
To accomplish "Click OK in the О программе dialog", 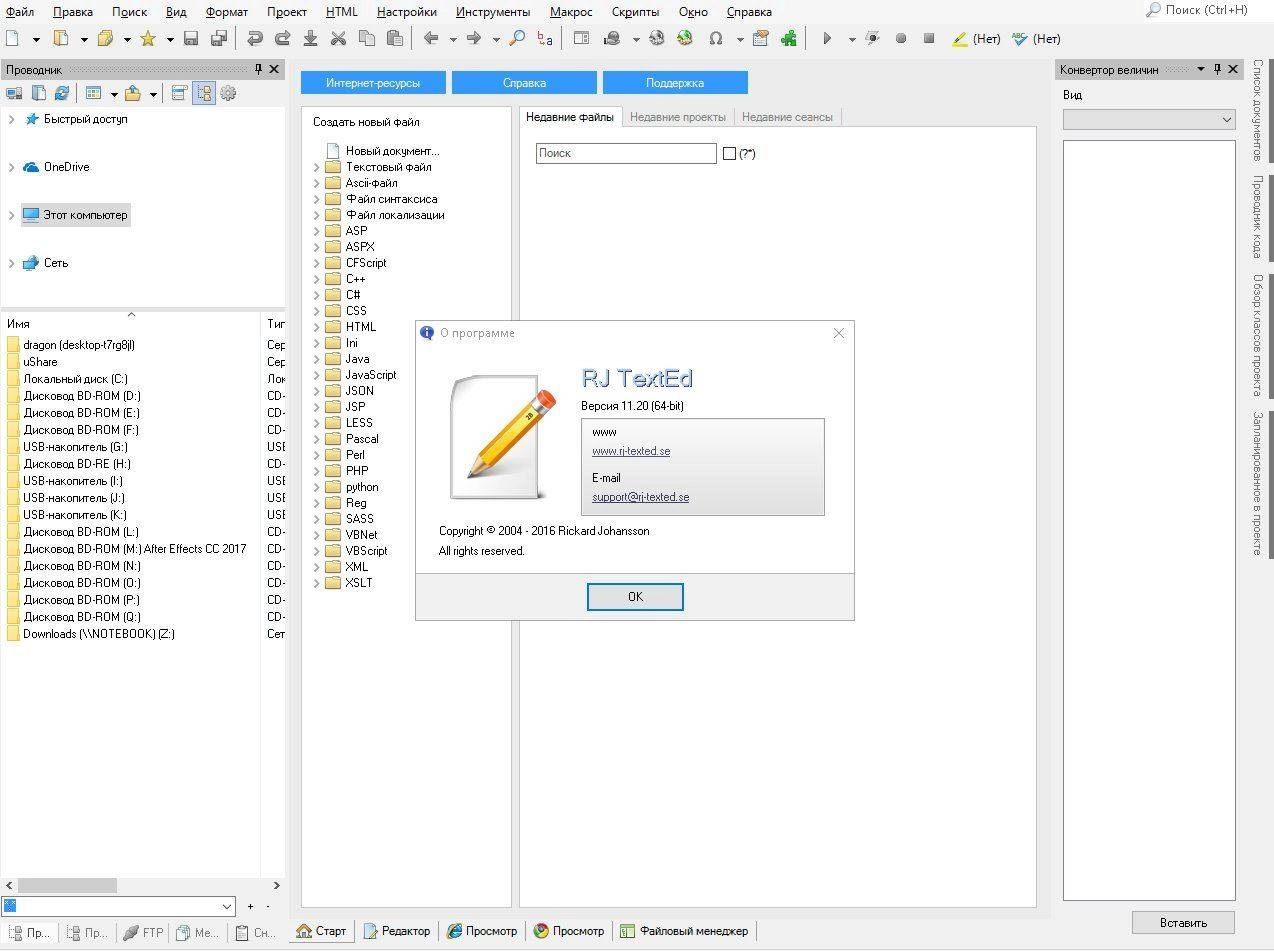I will 635,597.
